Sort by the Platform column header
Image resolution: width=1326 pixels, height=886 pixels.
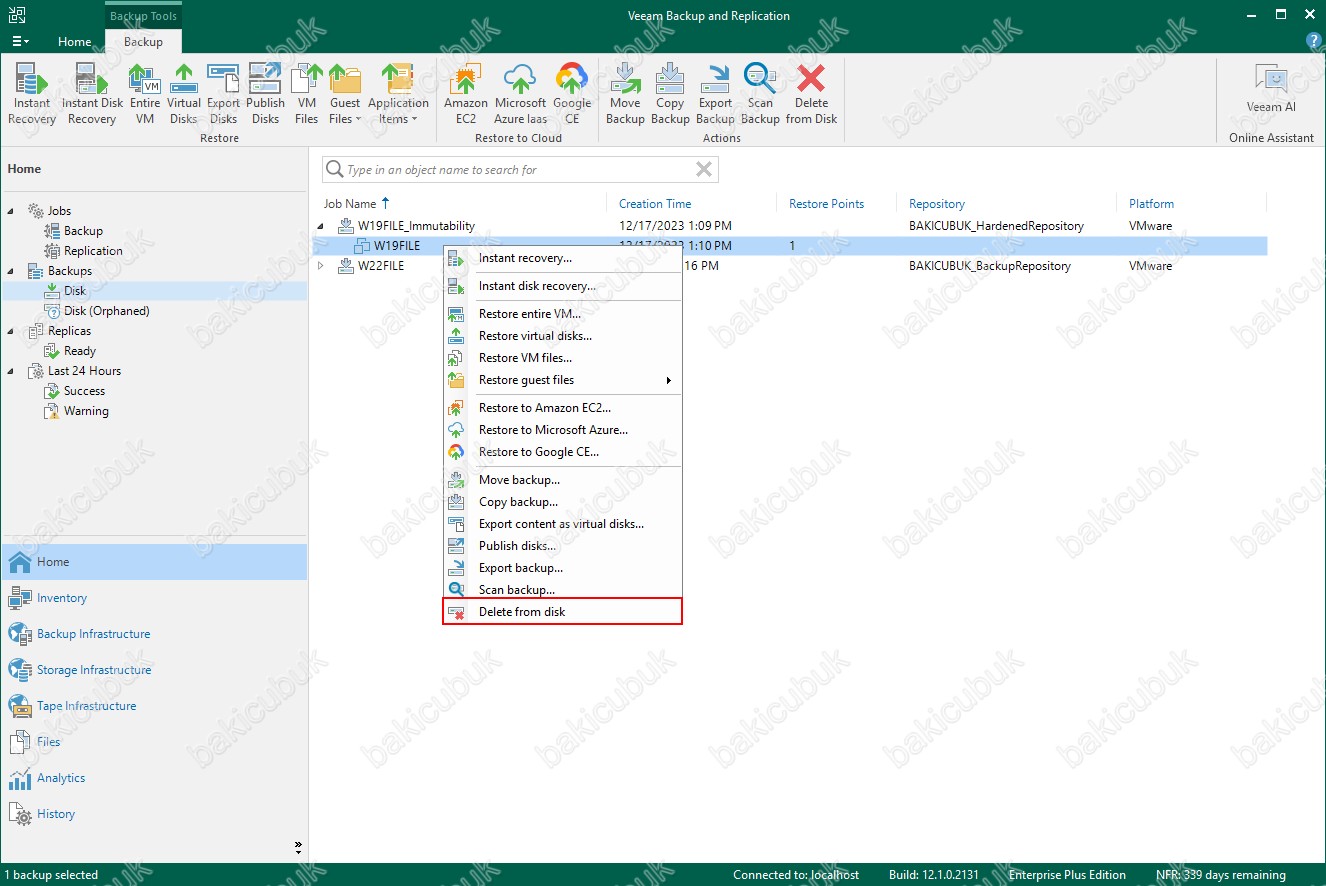point(1151,204)
